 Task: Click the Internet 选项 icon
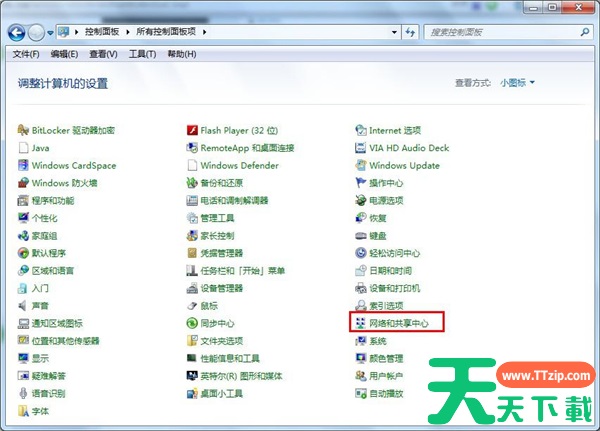tap(360, 131)
